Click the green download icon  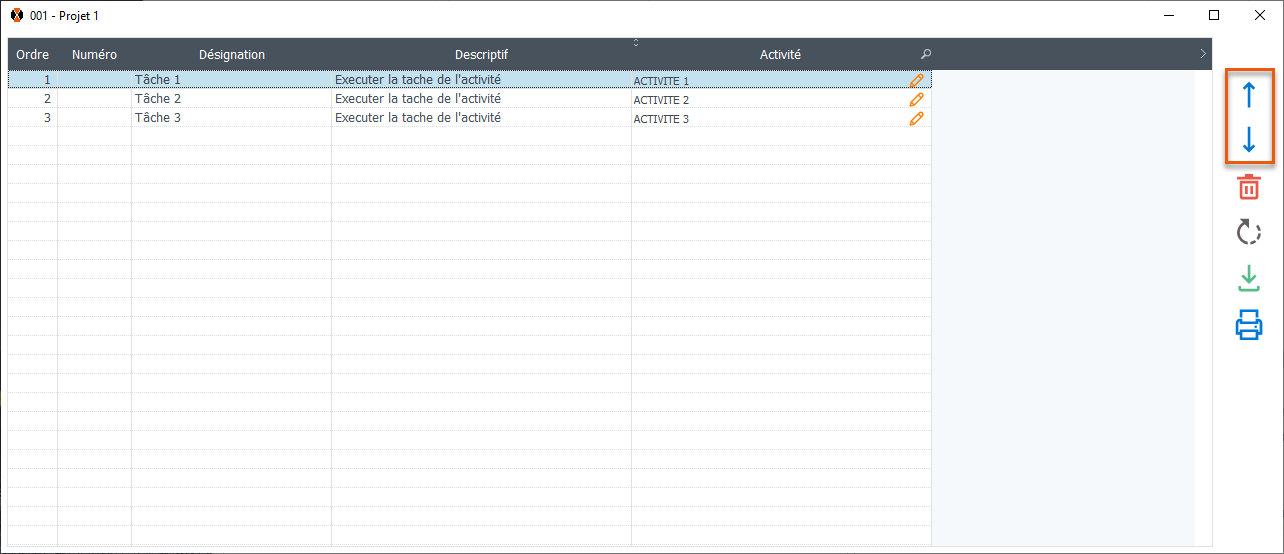[1249, 278]
